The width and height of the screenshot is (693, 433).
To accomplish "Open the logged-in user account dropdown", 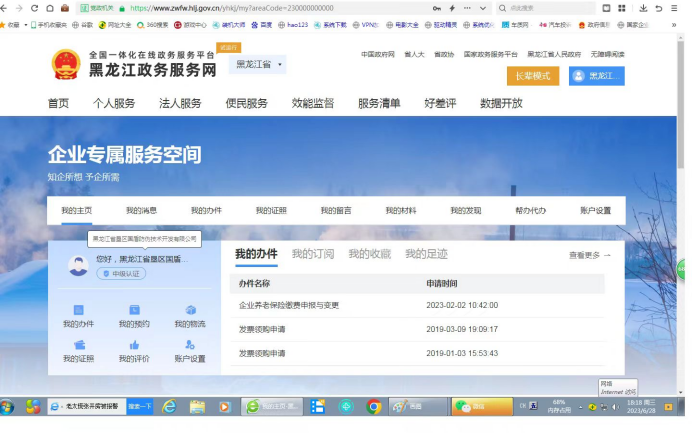I will pyautogui.click(x=596, y=76).
